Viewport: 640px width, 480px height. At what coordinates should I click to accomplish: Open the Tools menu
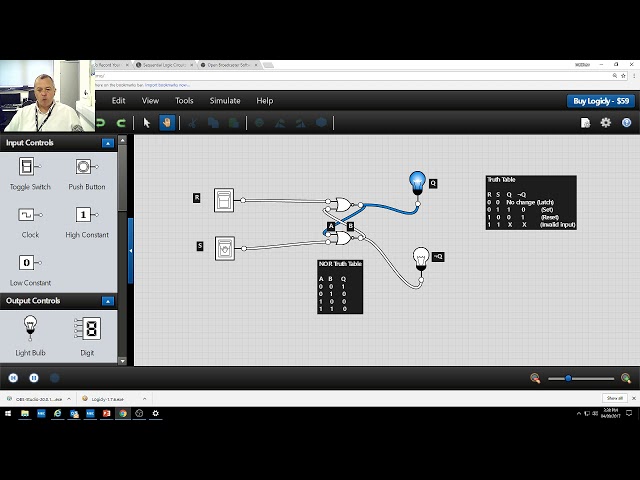[x=184, y=101]
